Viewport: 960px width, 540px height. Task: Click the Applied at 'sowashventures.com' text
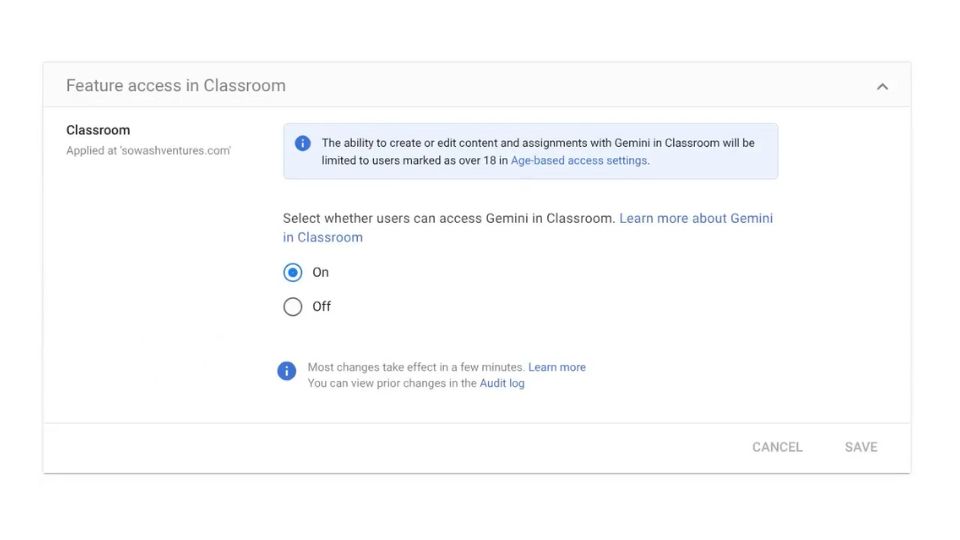click(148, 151)
